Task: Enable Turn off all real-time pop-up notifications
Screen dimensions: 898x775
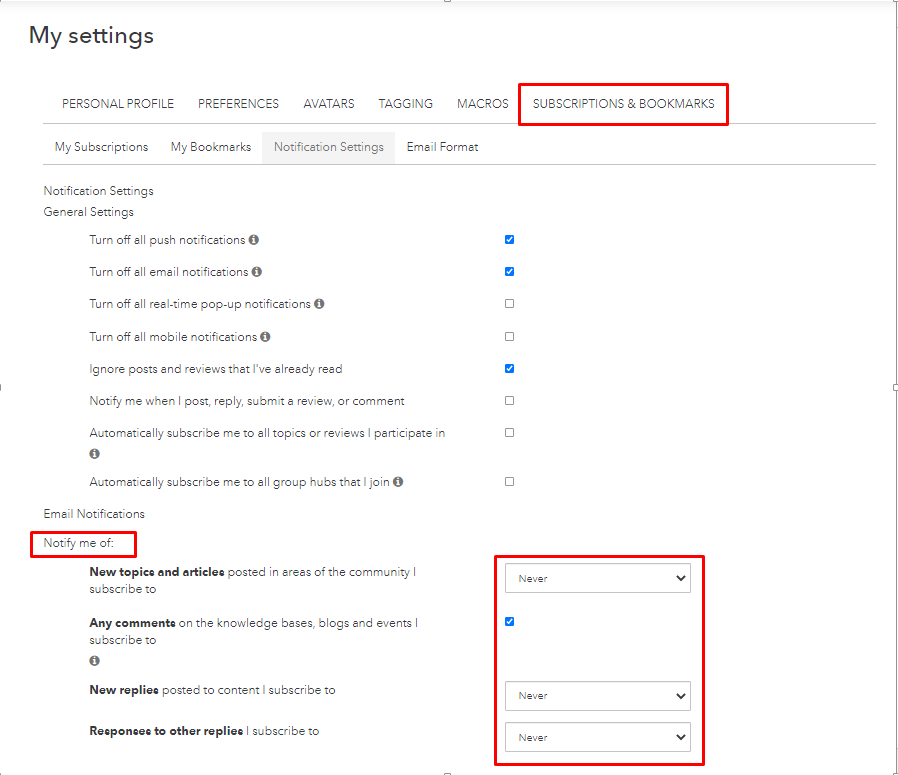Action: pyautogui.click(x=510, y=304)
